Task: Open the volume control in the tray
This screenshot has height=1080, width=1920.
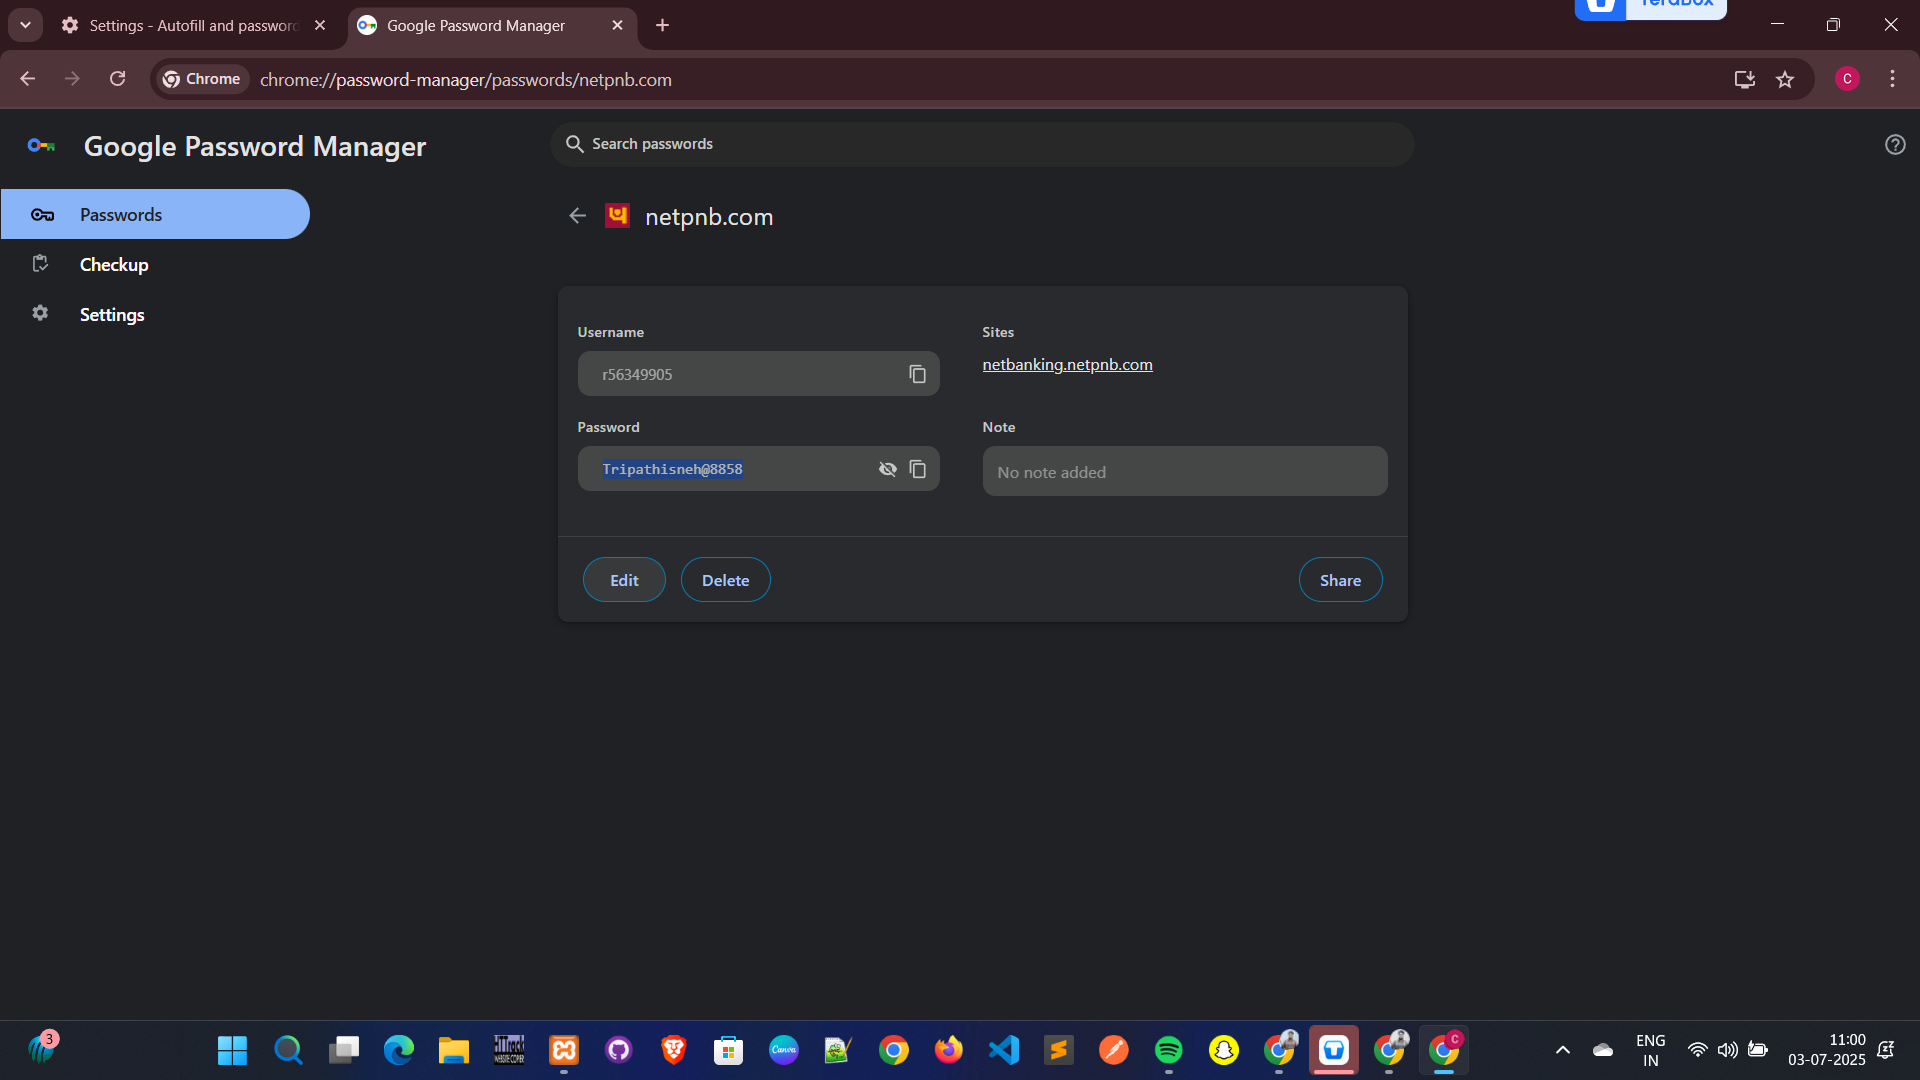Action: (x=1727, y=1050)
